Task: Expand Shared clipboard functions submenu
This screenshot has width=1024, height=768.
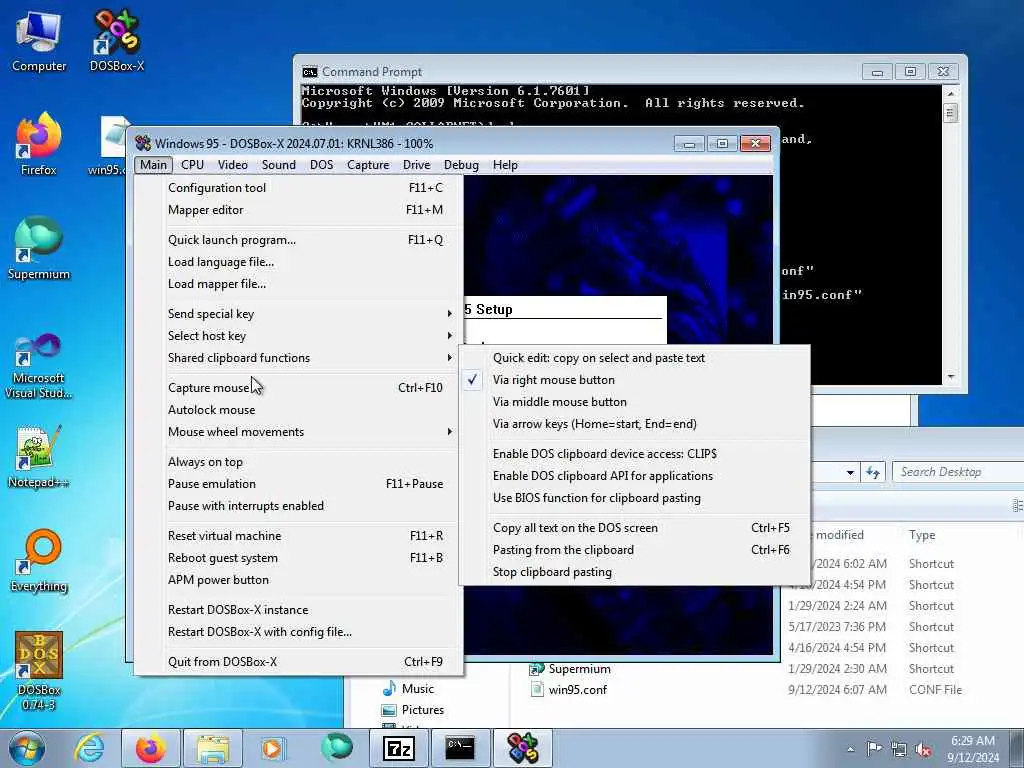Action: coord(298,359)
